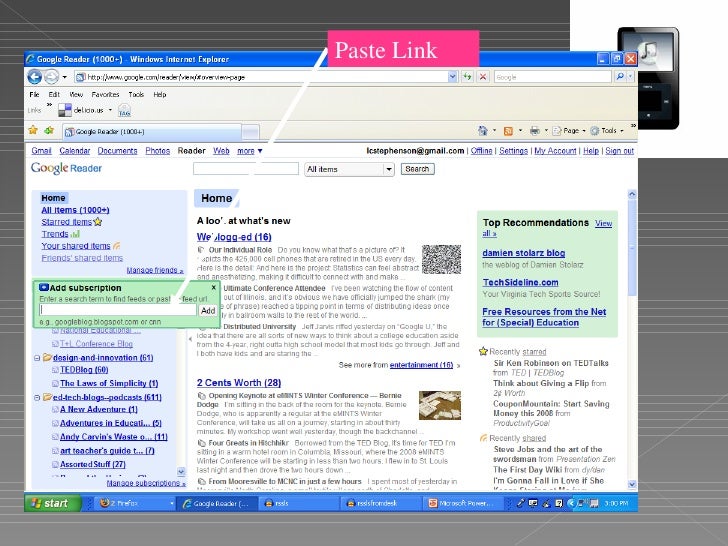Open the del.icio.us dropdown arrow
This screenshot has width=728, height=546.
tap(110, 110)
